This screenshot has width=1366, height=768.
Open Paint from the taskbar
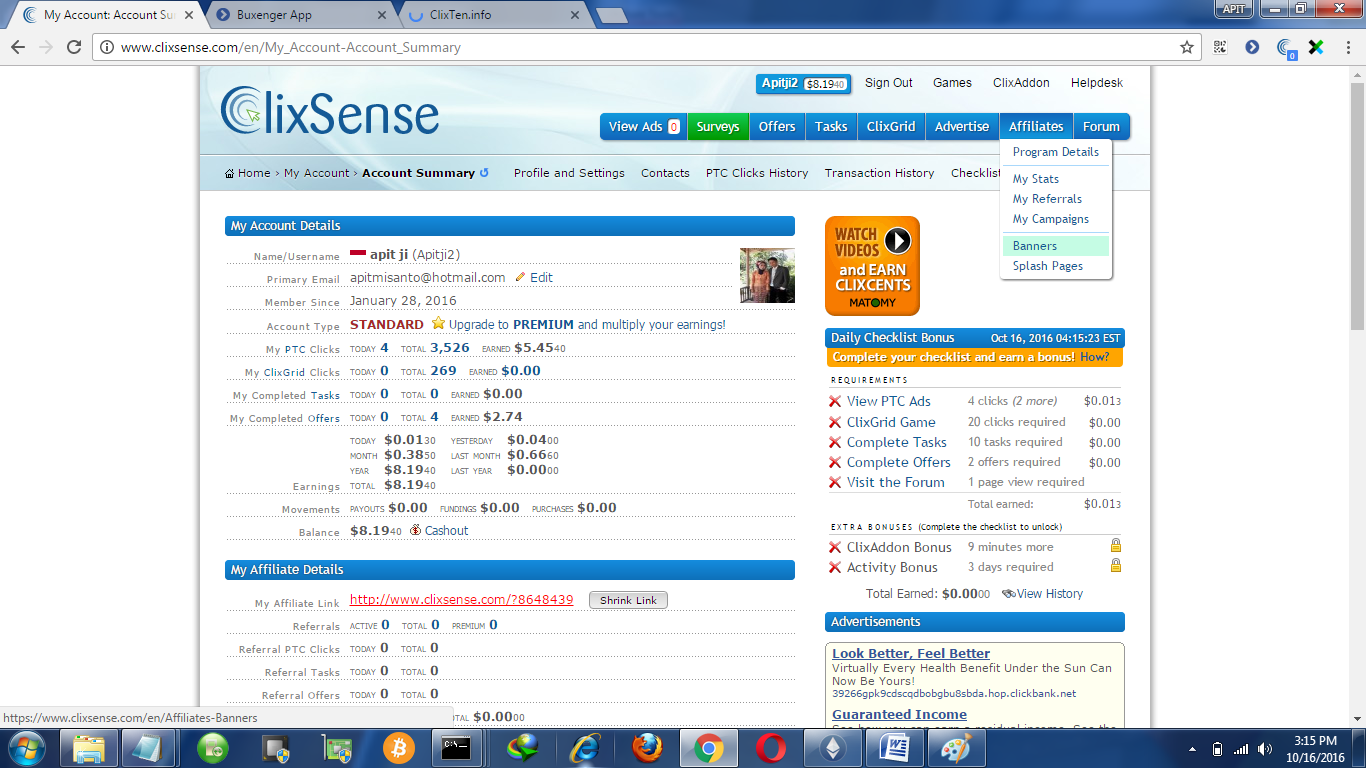pyautogui.click(x=957, y=748)
